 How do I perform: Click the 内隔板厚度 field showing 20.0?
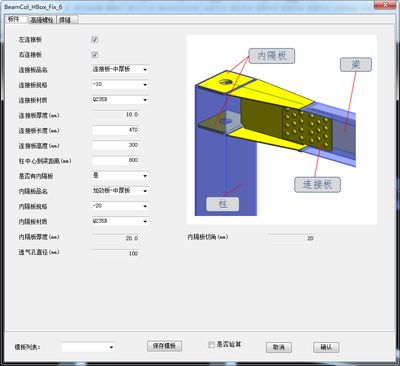115,238
